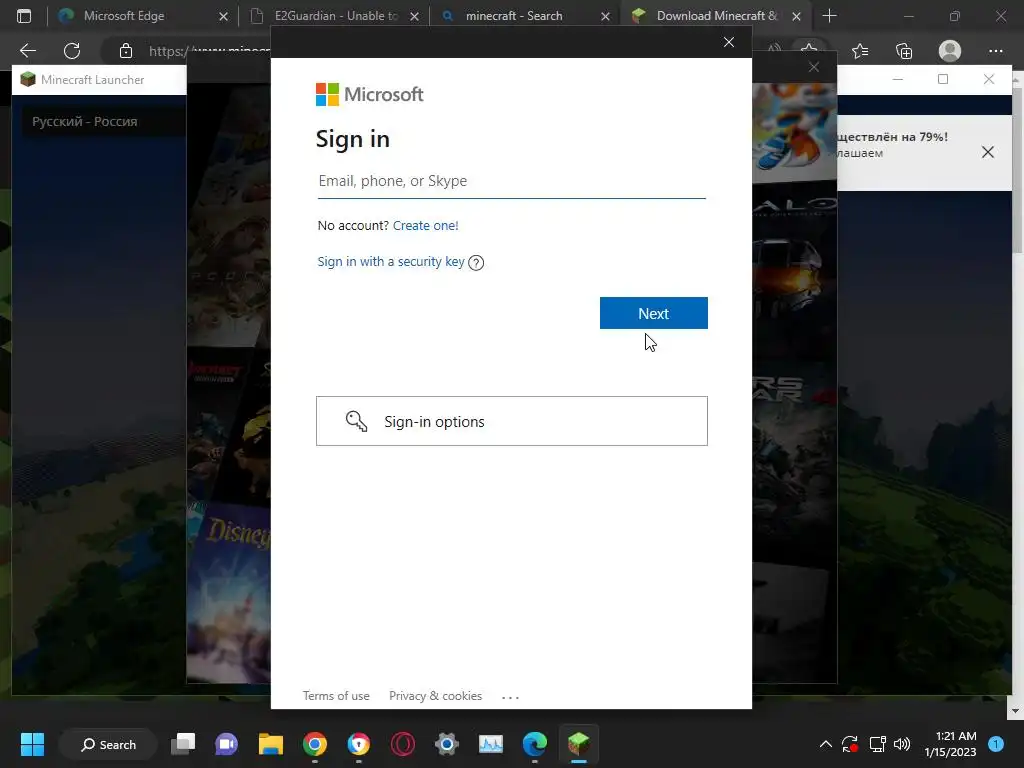Screen dimensions: 1024x768
Task: Open the Settings gear app on taskbar
Action: pyautogui.click(x=447, y=744)
